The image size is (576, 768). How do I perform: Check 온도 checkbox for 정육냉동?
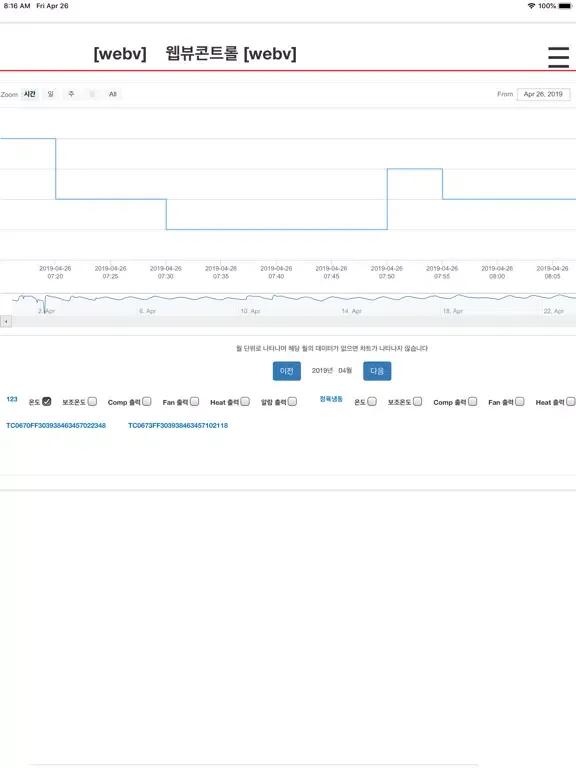(x=372, y=402)
